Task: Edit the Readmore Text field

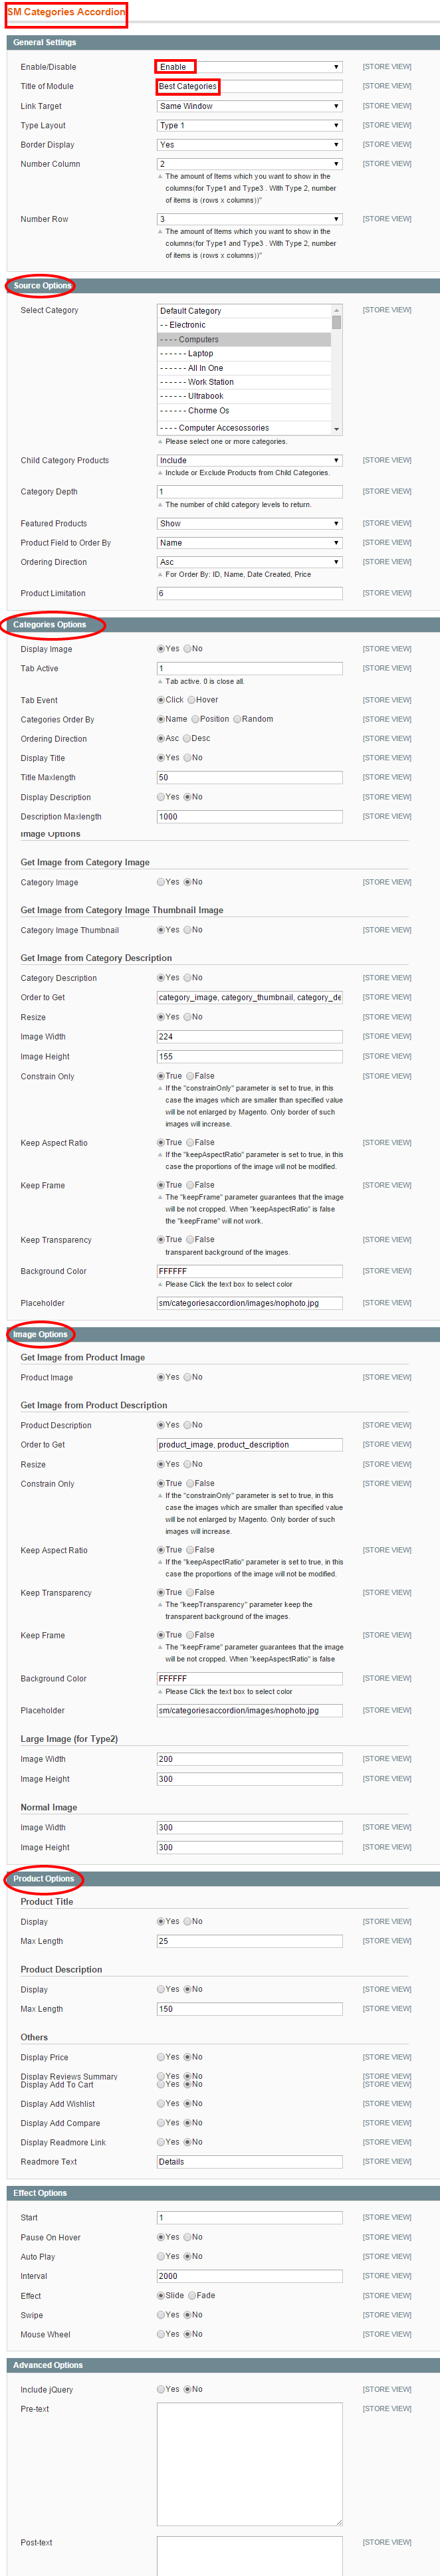Action: point(249,2162)
